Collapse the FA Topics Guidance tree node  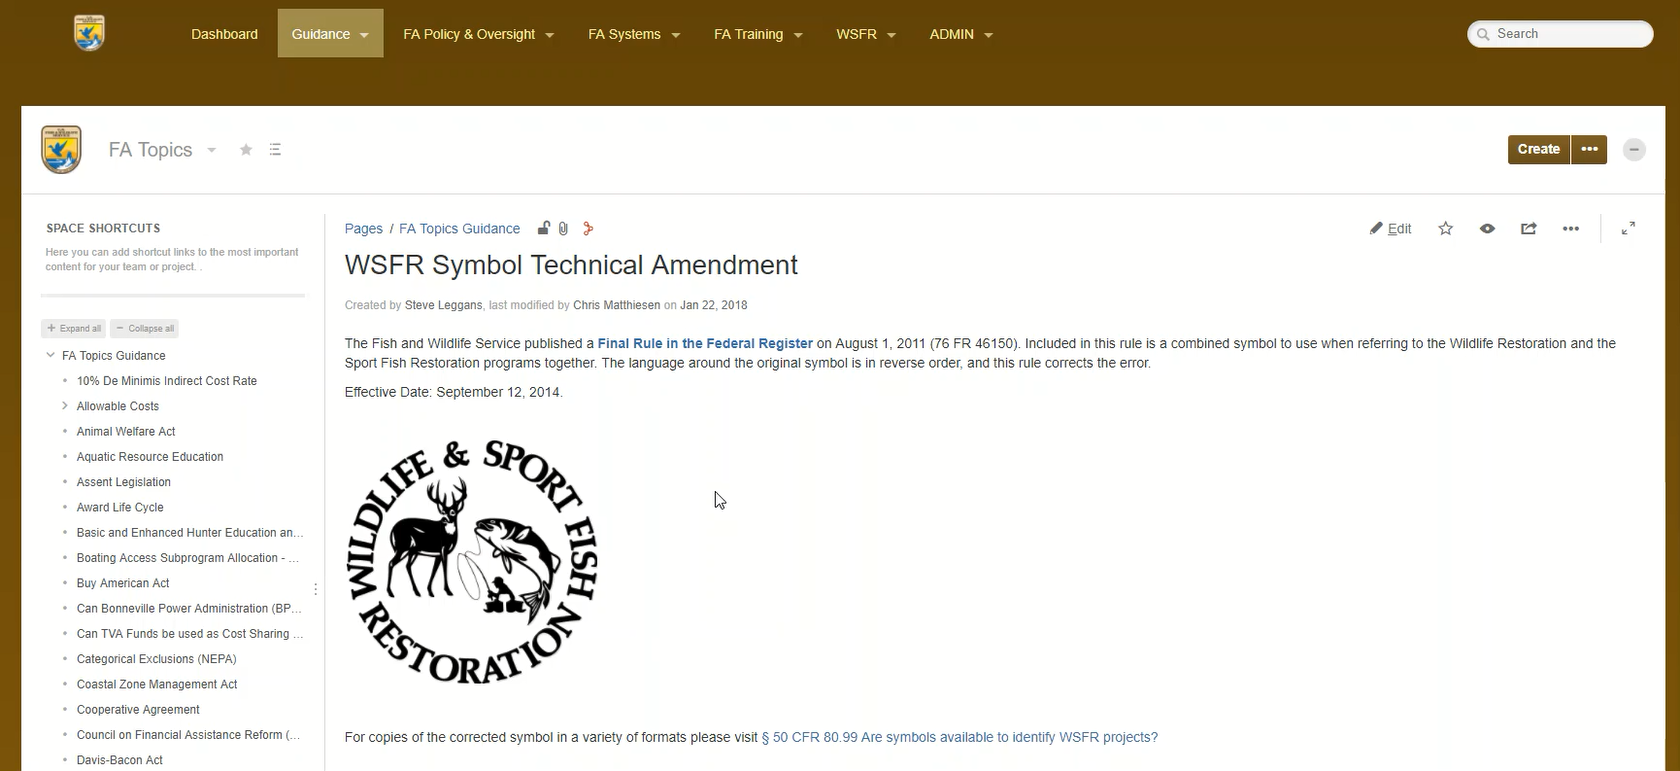tap(51, 355)
